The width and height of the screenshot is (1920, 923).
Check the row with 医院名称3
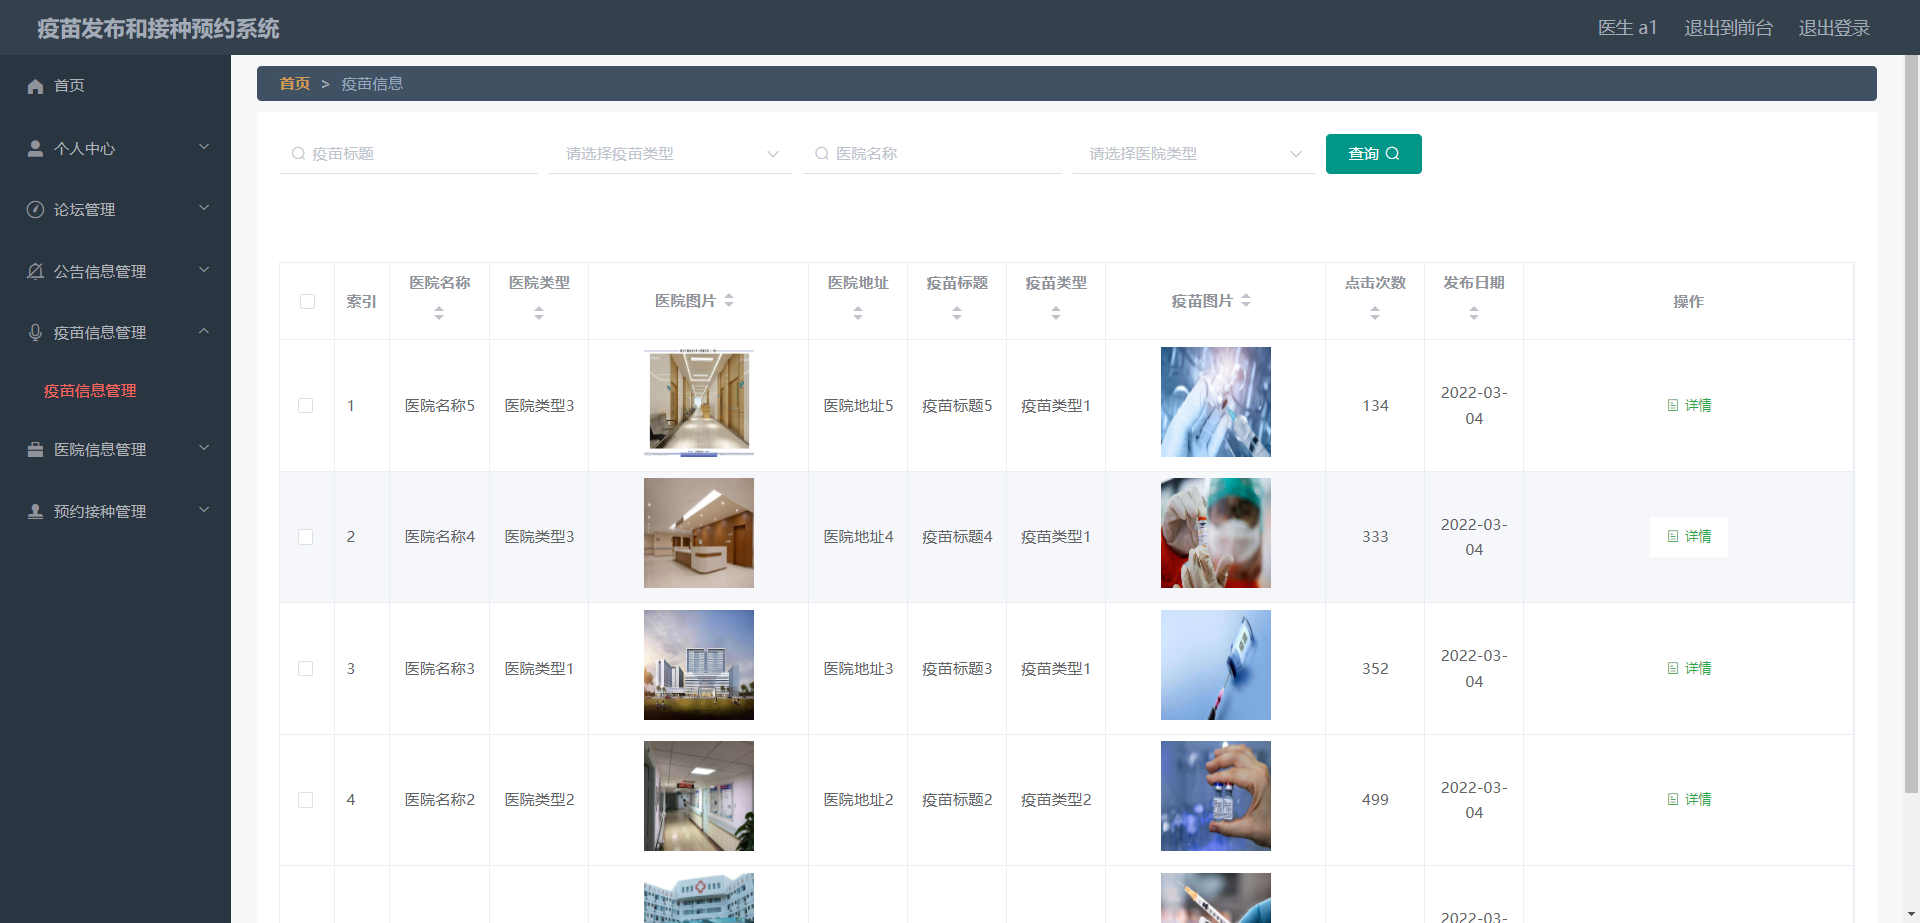click(x=306, y=668)
